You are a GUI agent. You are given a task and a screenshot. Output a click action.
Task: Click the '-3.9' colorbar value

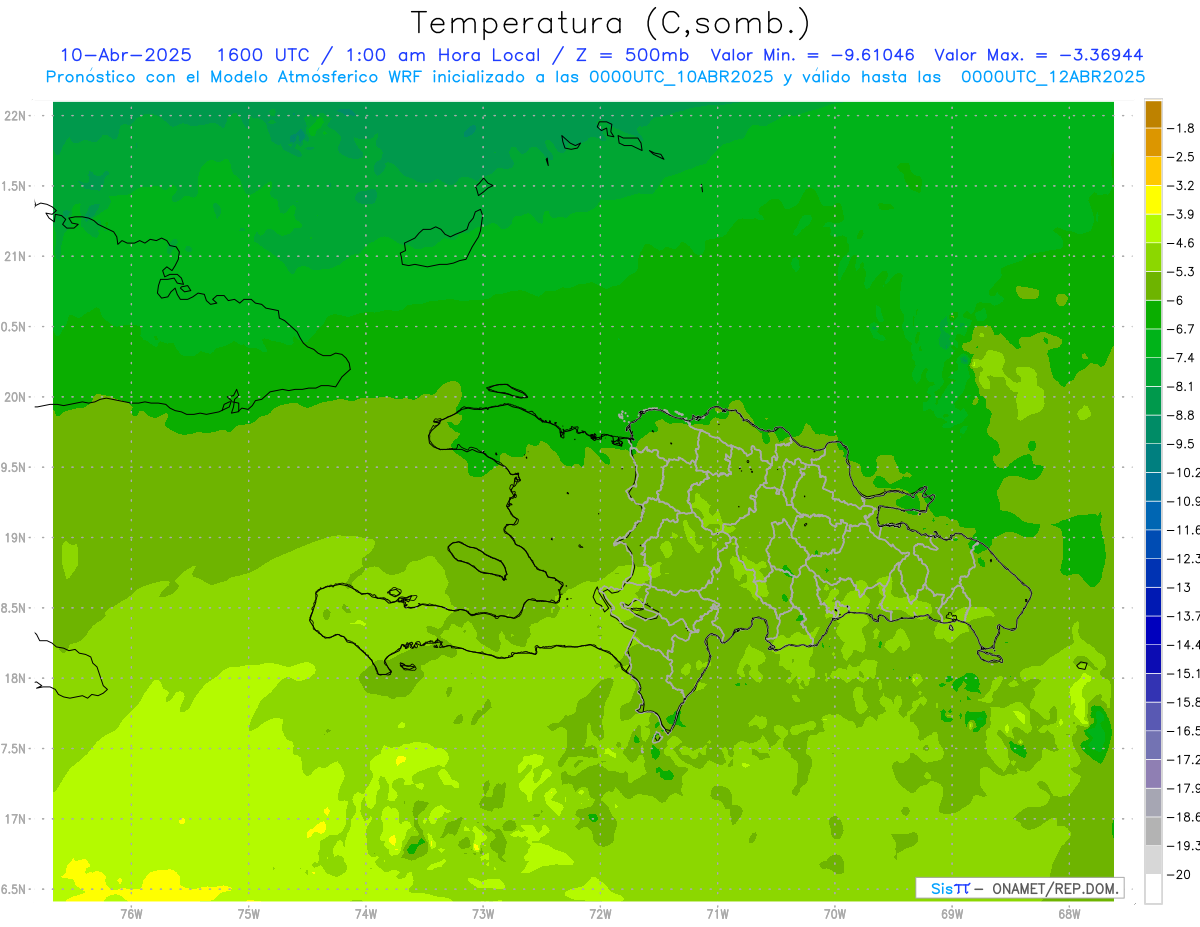tap(1181, 214)
